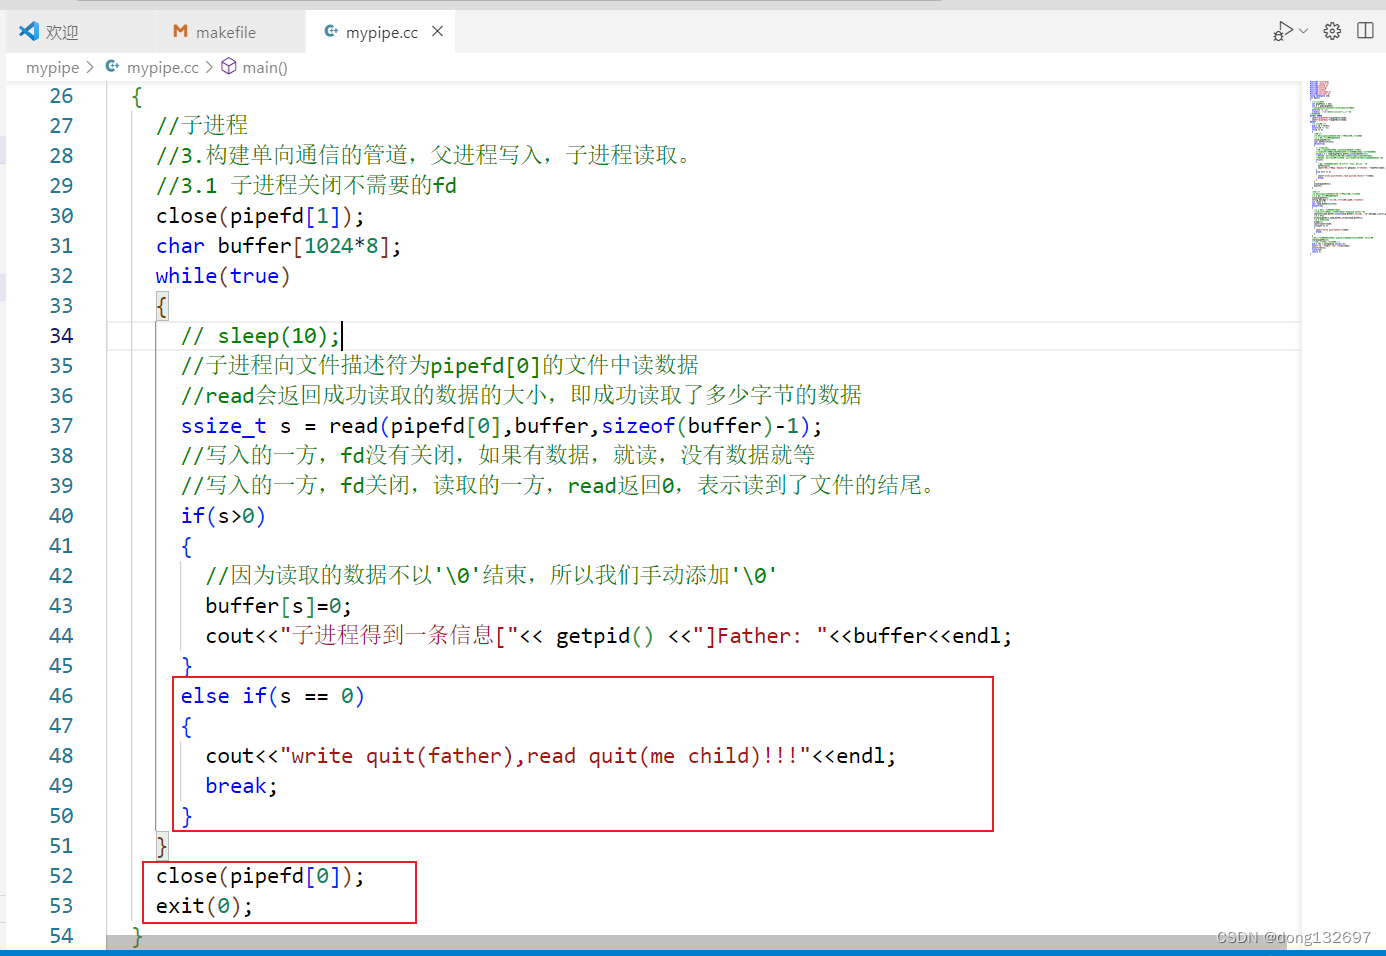Click the close(pipefd[1]); line
The width and height of the screenshot is (1386, 956).
coord(260,216)
